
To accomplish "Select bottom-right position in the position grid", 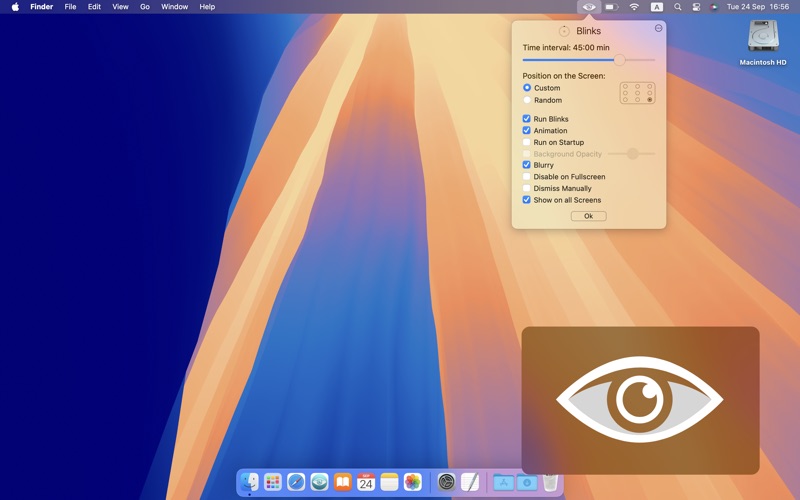I will click(649, 99).
